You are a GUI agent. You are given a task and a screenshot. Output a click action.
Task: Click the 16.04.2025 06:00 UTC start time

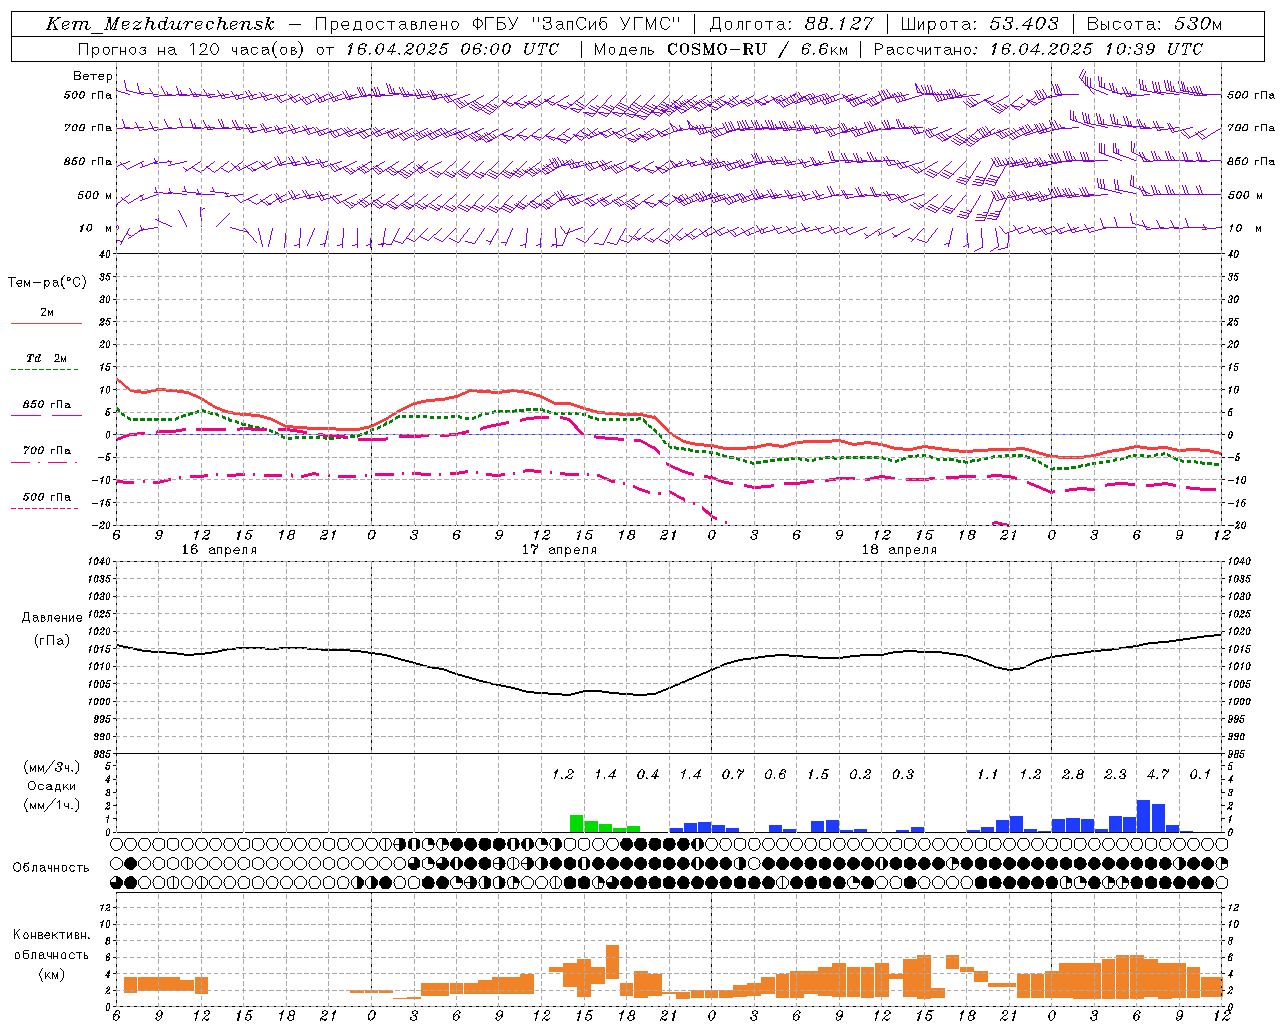click(x=452, y=49)
